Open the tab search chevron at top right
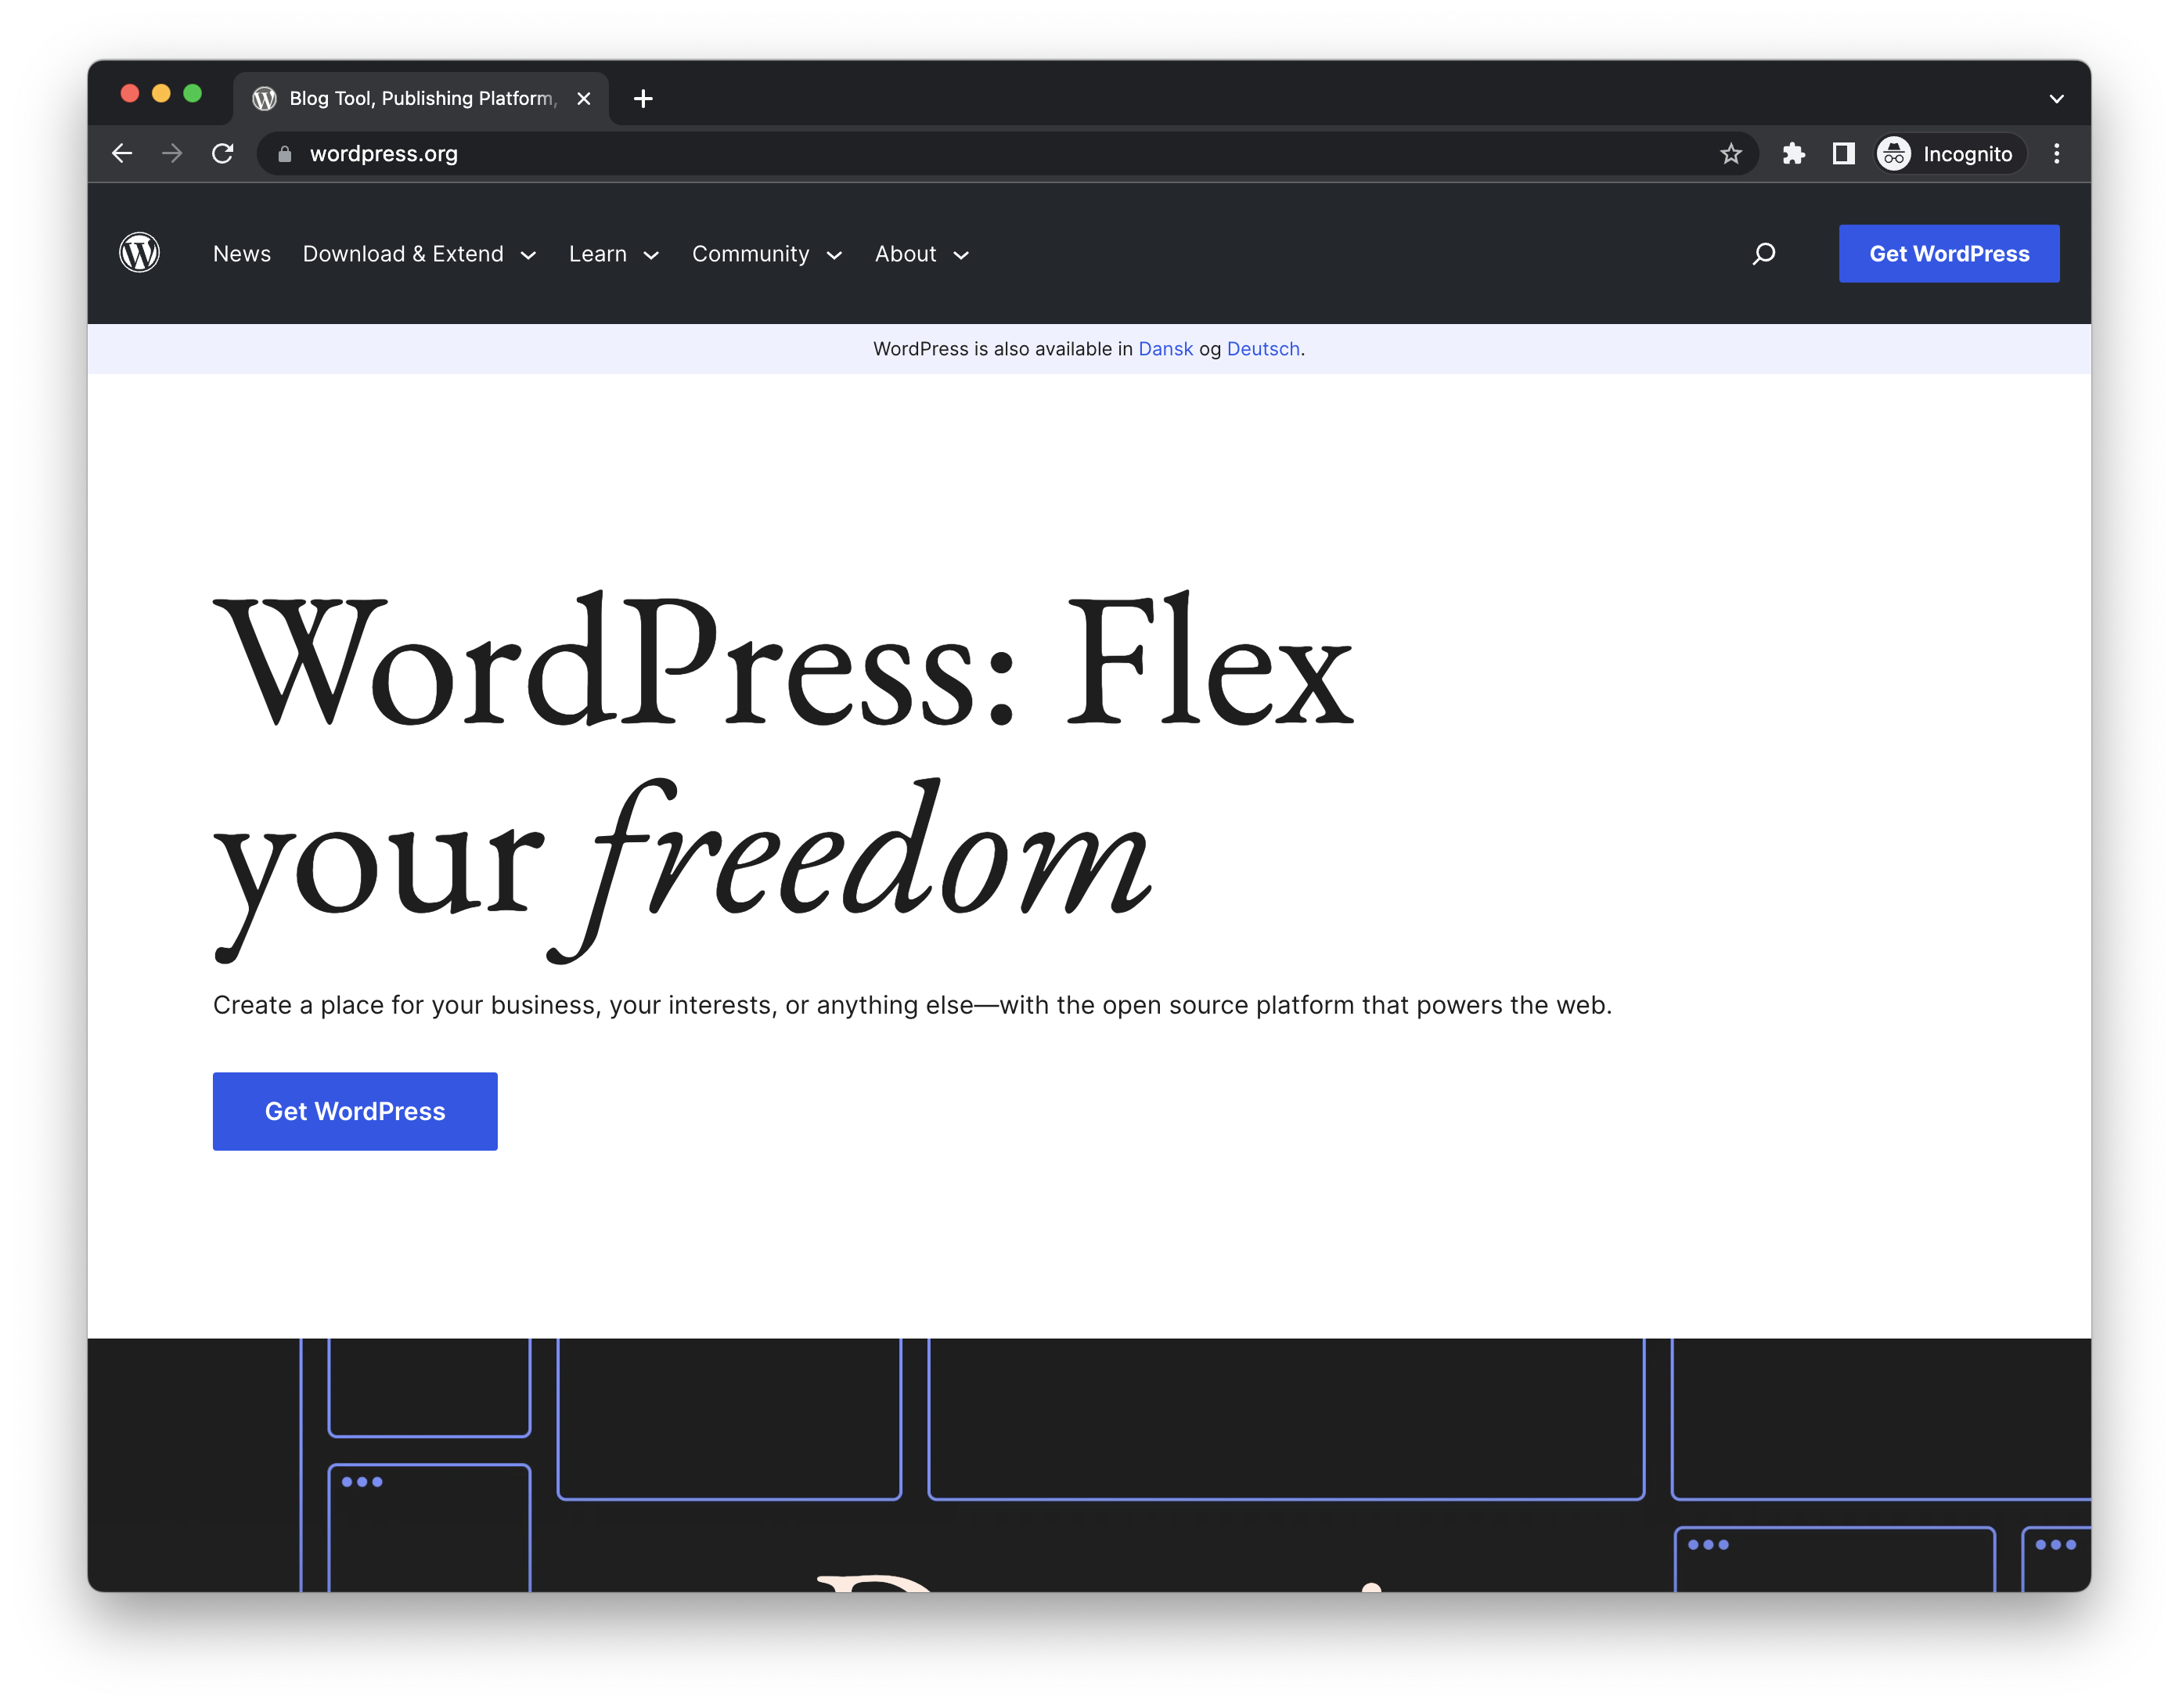This screenshot has width=2179, height=1708. click(x=2056, y=98)
